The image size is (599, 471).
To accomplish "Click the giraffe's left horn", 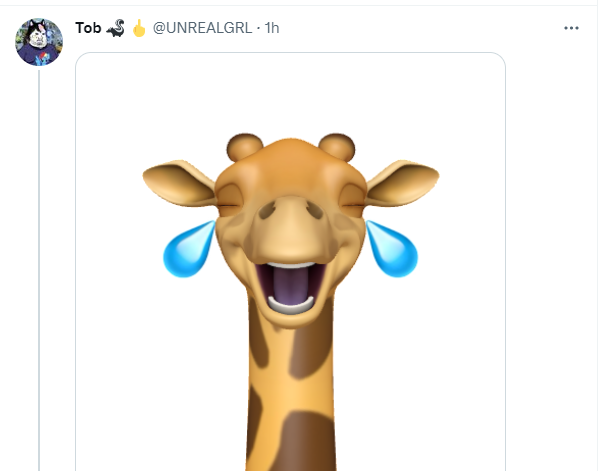I will (x=244, y=147).
